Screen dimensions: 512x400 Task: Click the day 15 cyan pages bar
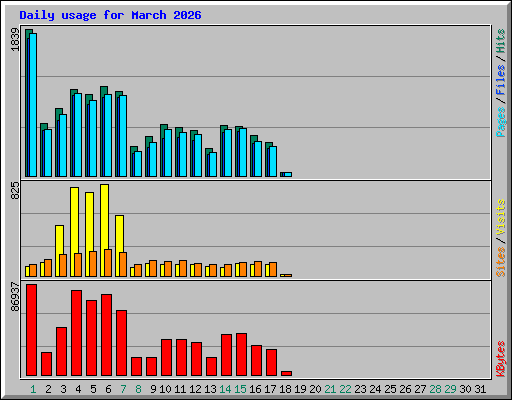click(x=243, y=152)
